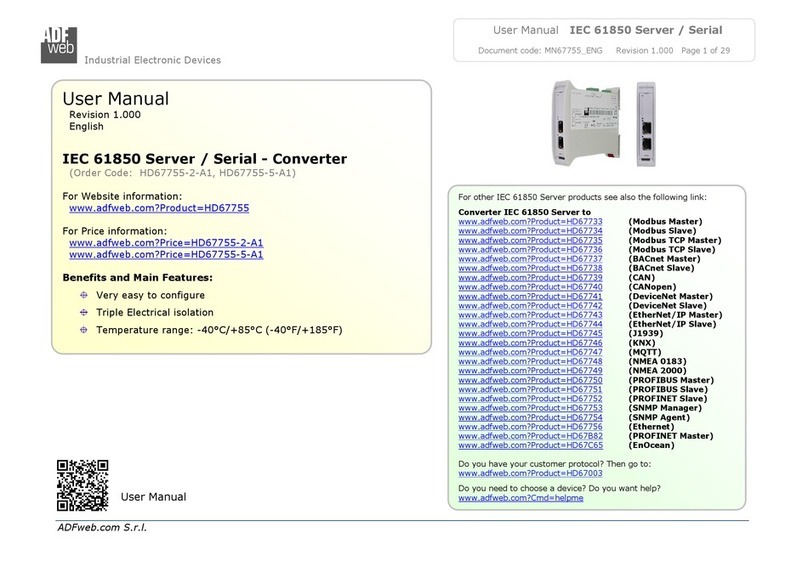Click the bullet icon beside Temperature range
Image resolution: width=808 pixels, height=561 pixels.
tap(83, 330)
